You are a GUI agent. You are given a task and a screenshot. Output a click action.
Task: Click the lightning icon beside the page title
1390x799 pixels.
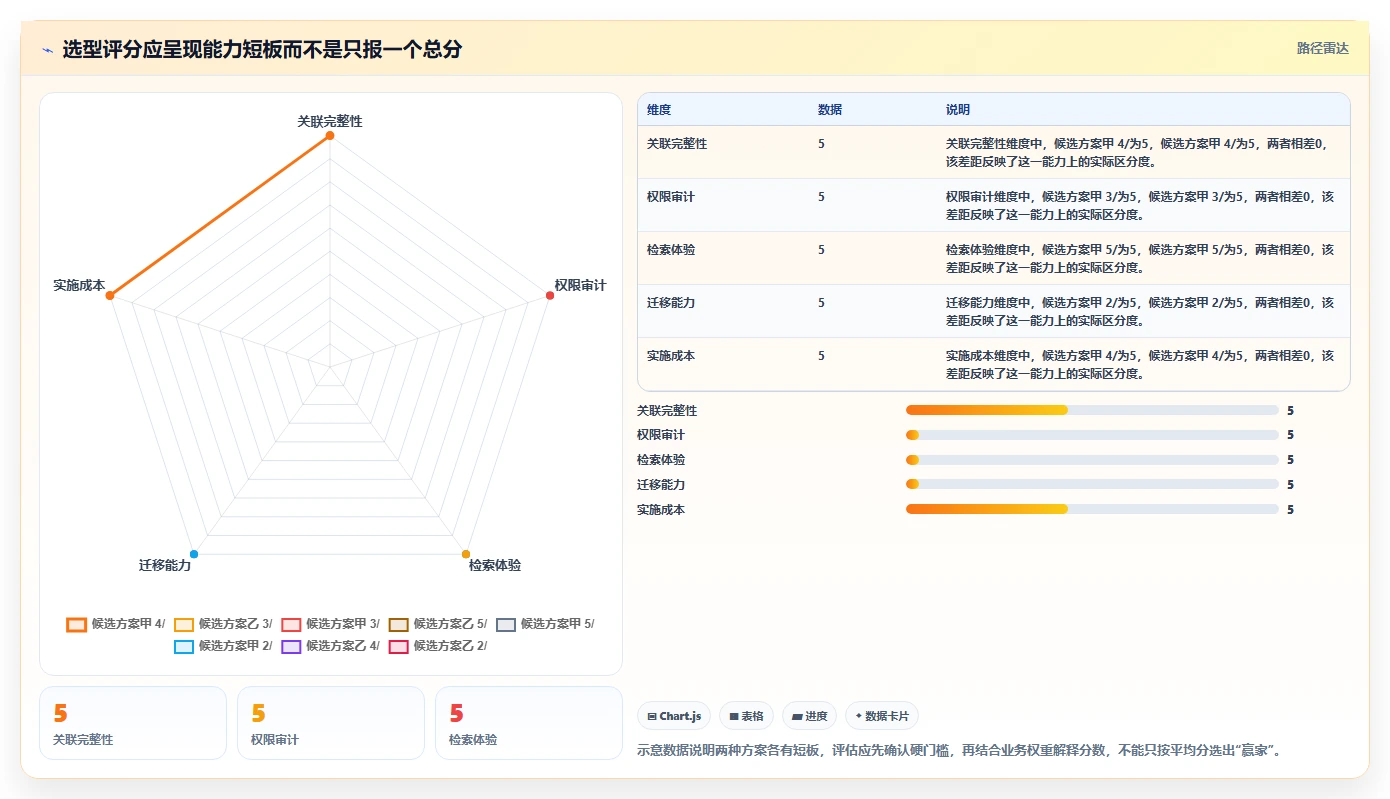47,50
